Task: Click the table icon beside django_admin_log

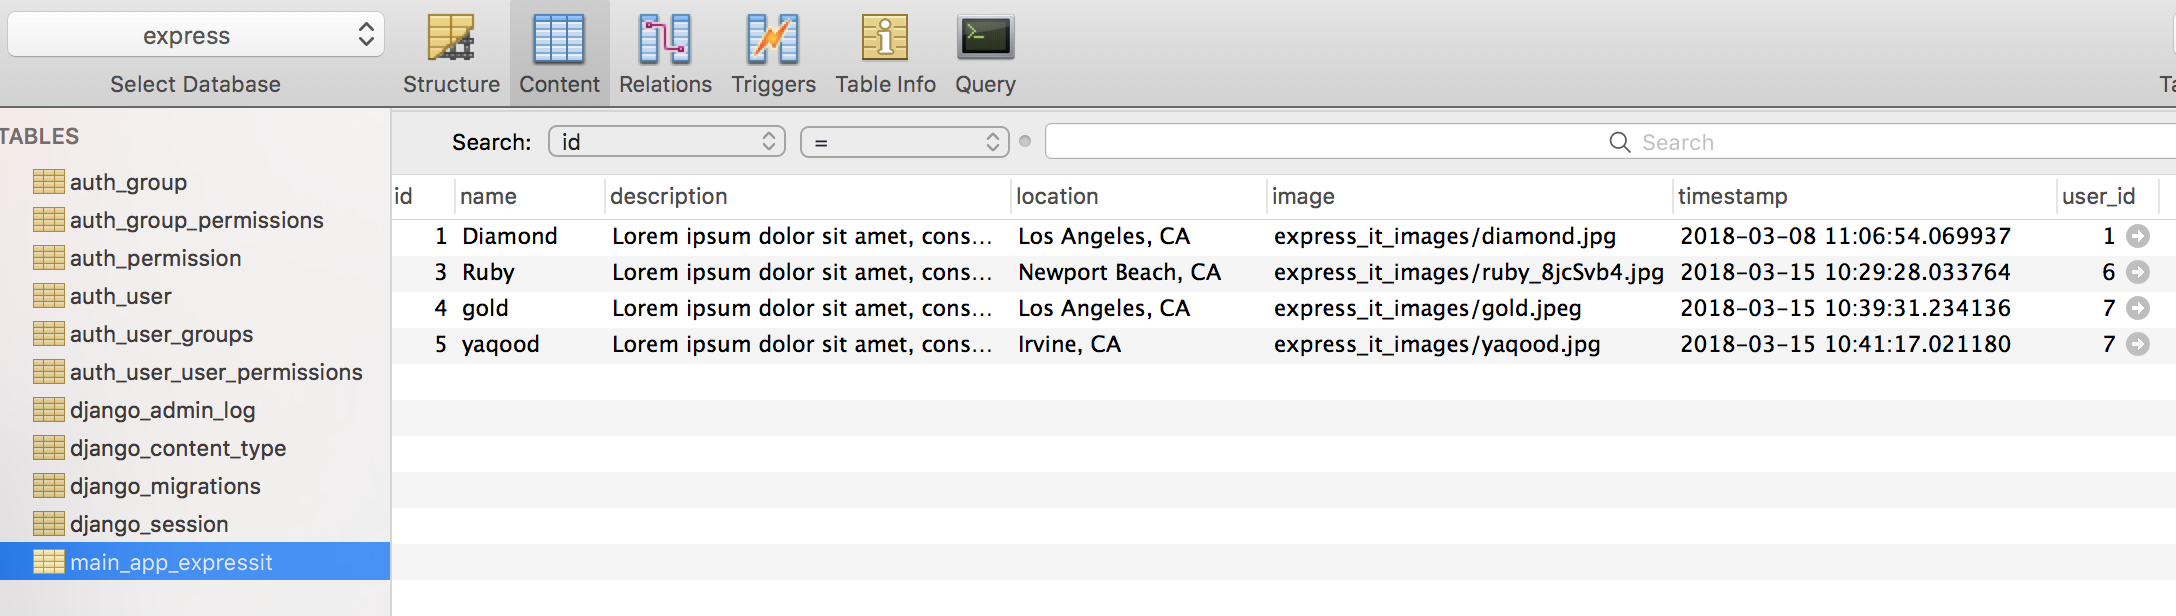Action: [x=48, y=409]
